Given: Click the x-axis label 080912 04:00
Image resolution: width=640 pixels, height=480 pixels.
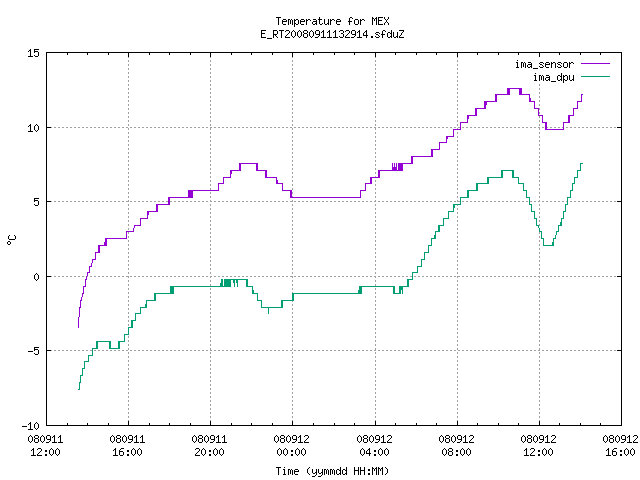Looking at the screenshot, I should click(x=374, y=446).
